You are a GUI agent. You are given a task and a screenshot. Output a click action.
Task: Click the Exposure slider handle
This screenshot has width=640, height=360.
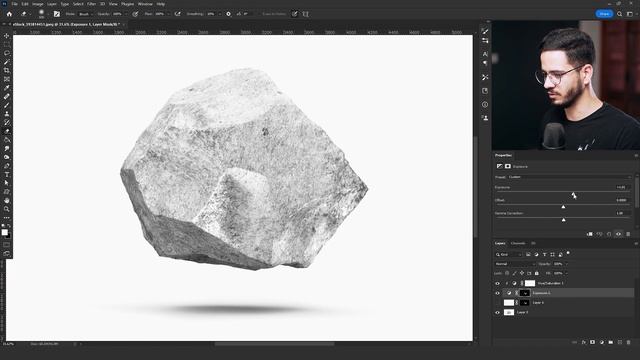573,194
